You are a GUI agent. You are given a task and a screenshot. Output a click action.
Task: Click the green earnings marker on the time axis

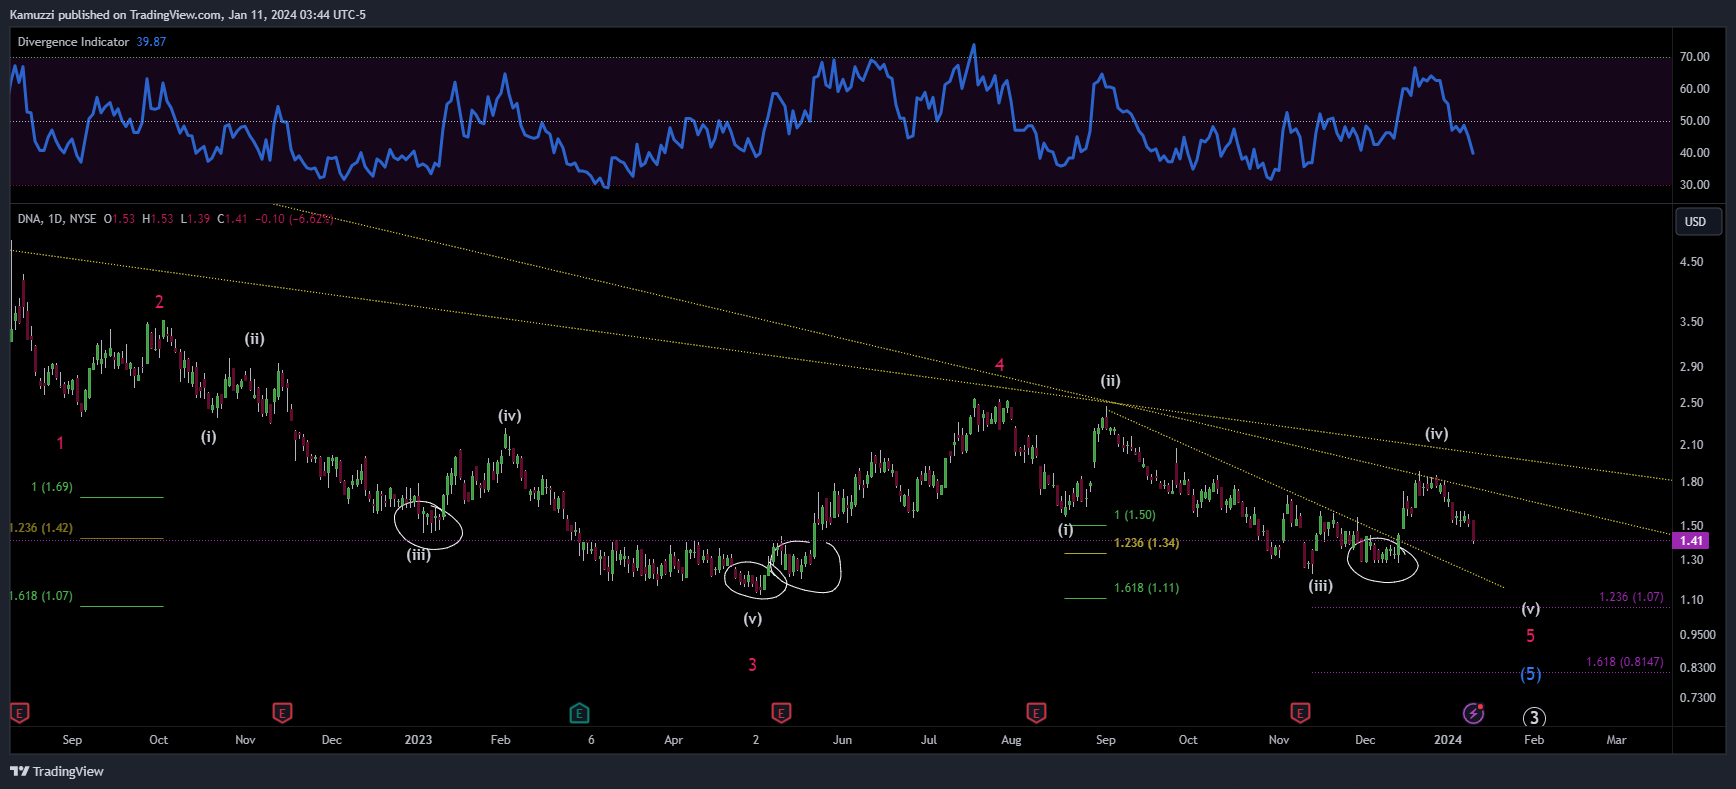pos(579,713)
